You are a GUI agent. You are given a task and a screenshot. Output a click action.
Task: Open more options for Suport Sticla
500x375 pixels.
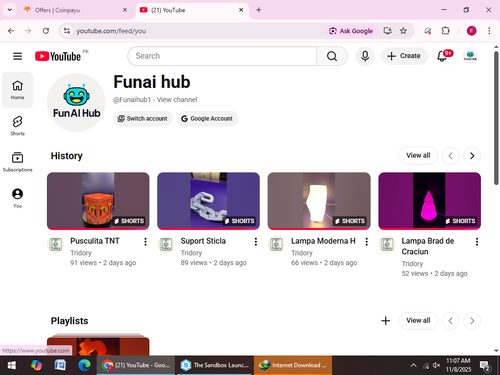coord(256,242)
